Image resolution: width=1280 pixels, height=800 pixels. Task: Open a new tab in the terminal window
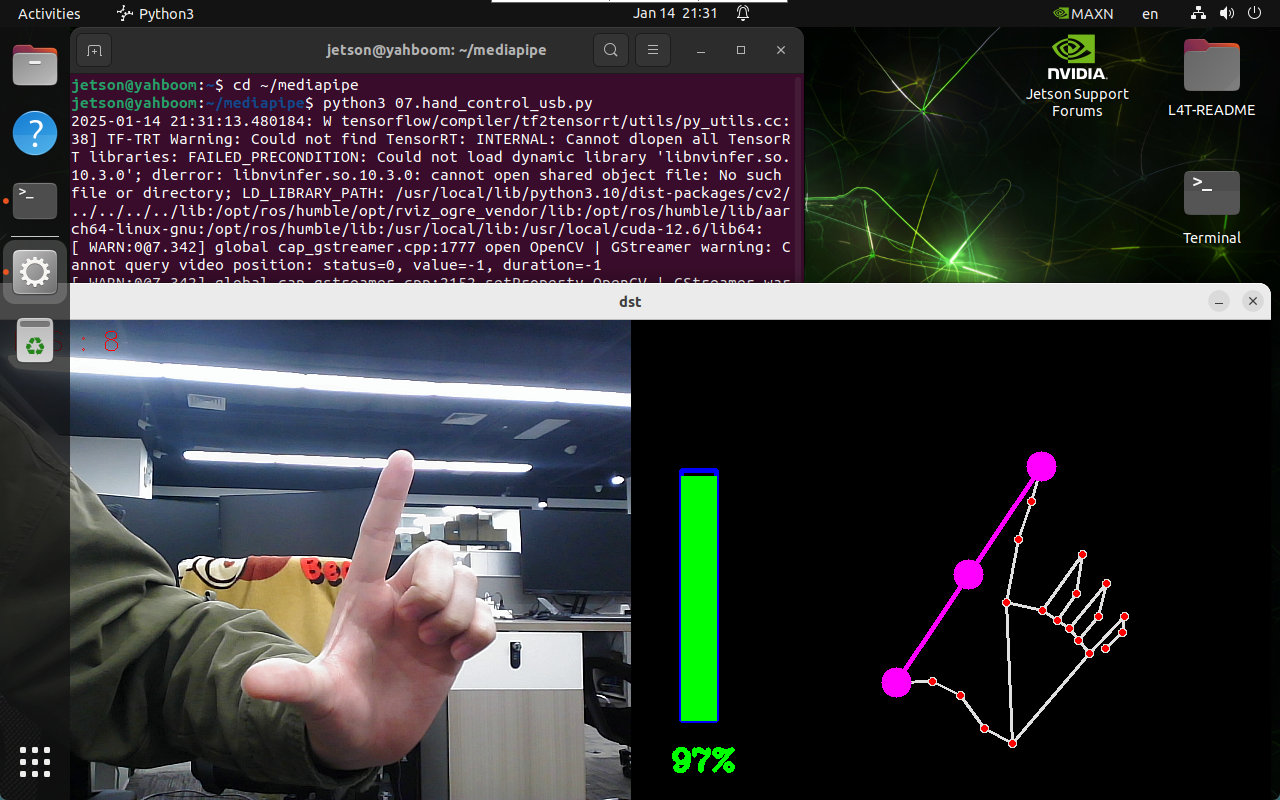93,50
